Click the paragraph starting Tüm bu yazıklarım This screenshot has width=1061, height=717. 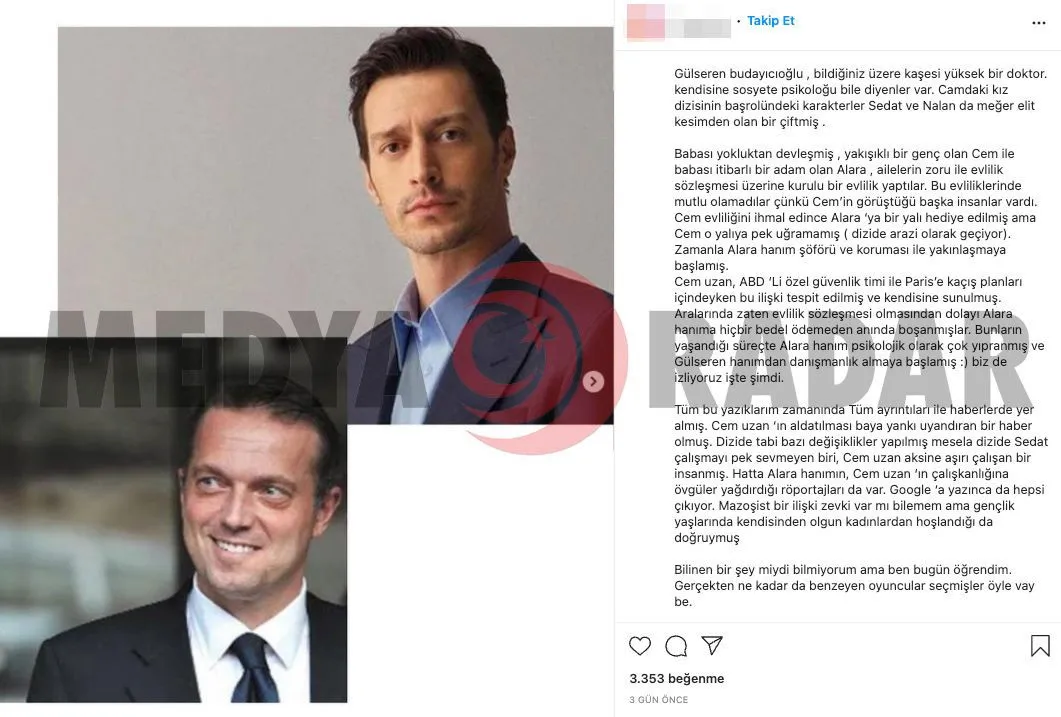(861, 473)
